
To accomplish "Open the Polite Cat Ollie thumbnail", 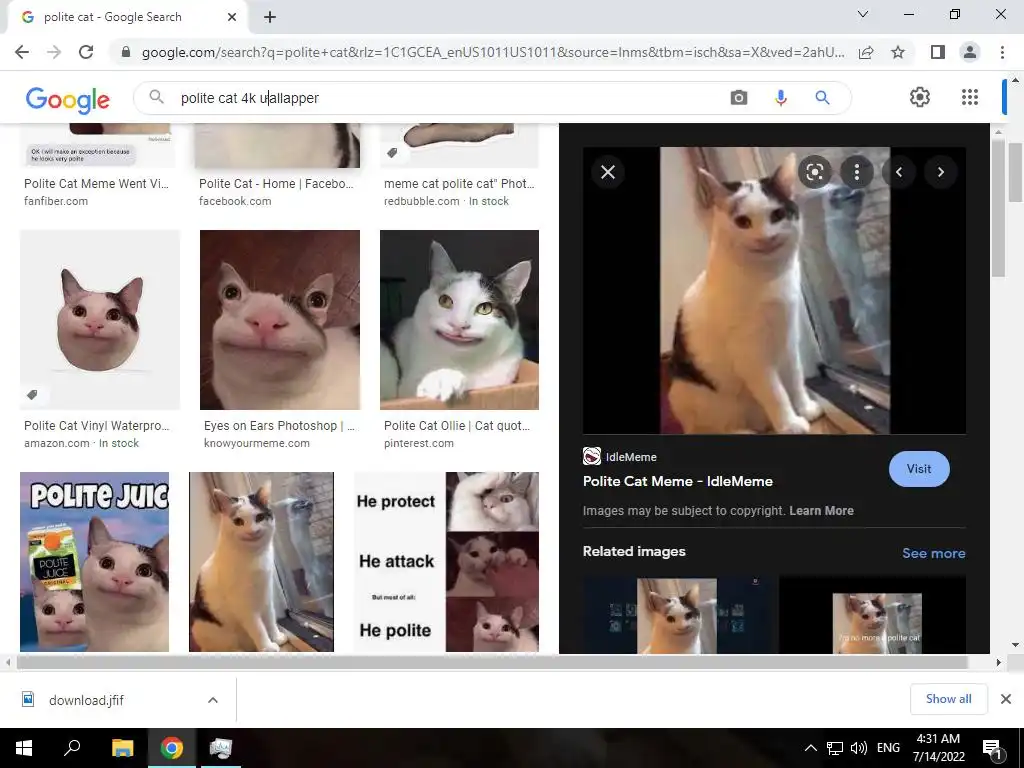I will pos(459,319).
